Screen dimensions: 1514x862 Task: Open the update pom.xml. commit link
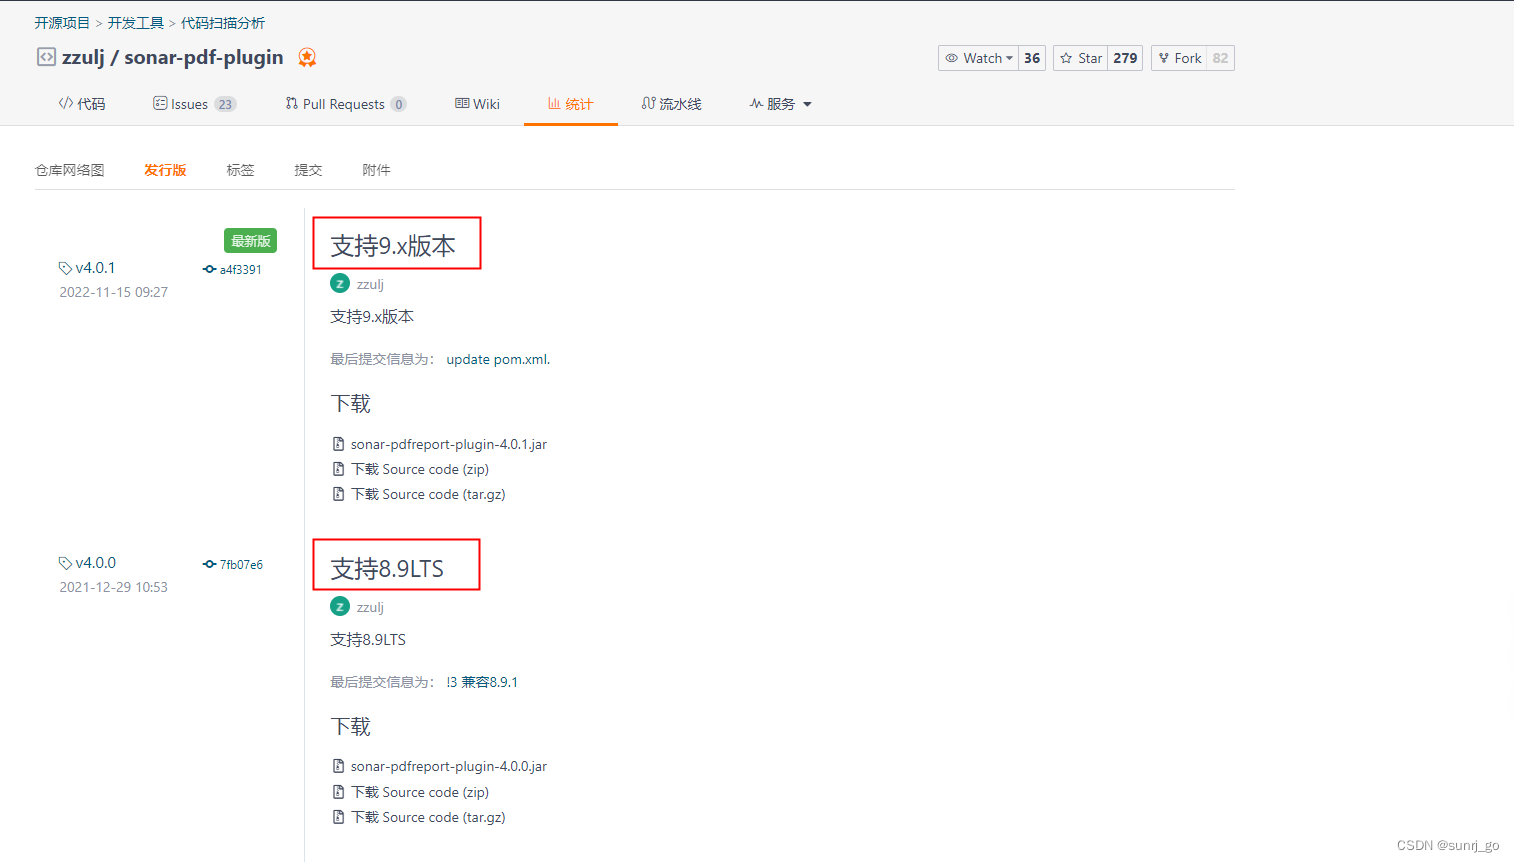(498, 359)
